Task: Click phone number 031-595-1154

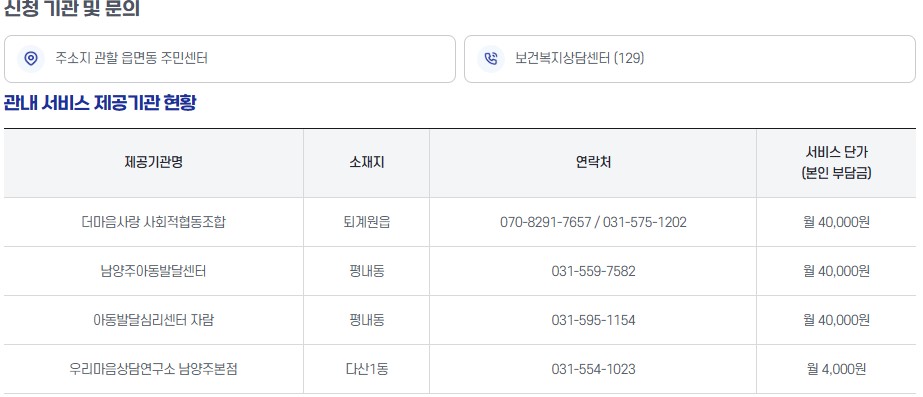Action: [593, 320]
